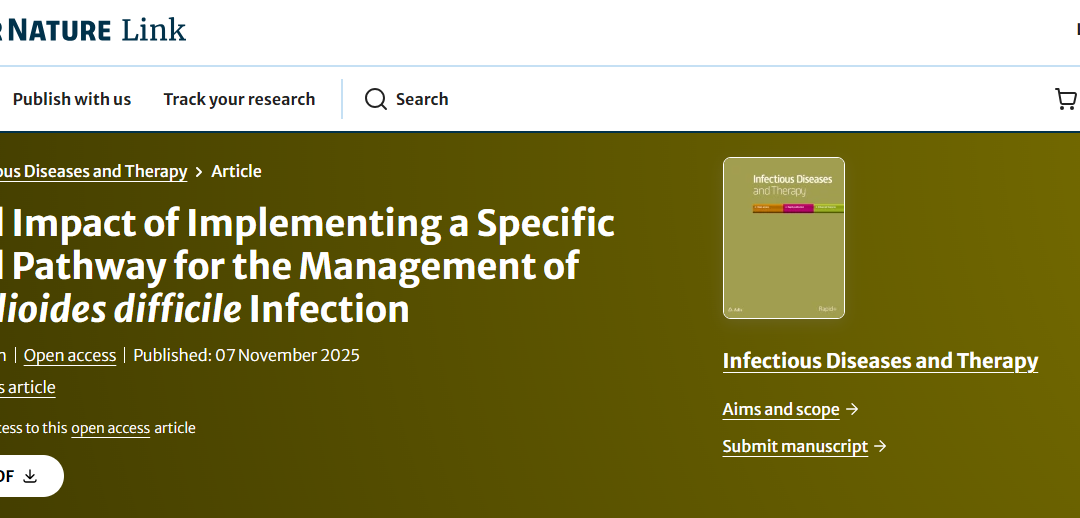The width and height of the screenshot is (1080, 518).
Task: Select the Submit manuscript link
Action: [x=795, y=446]
